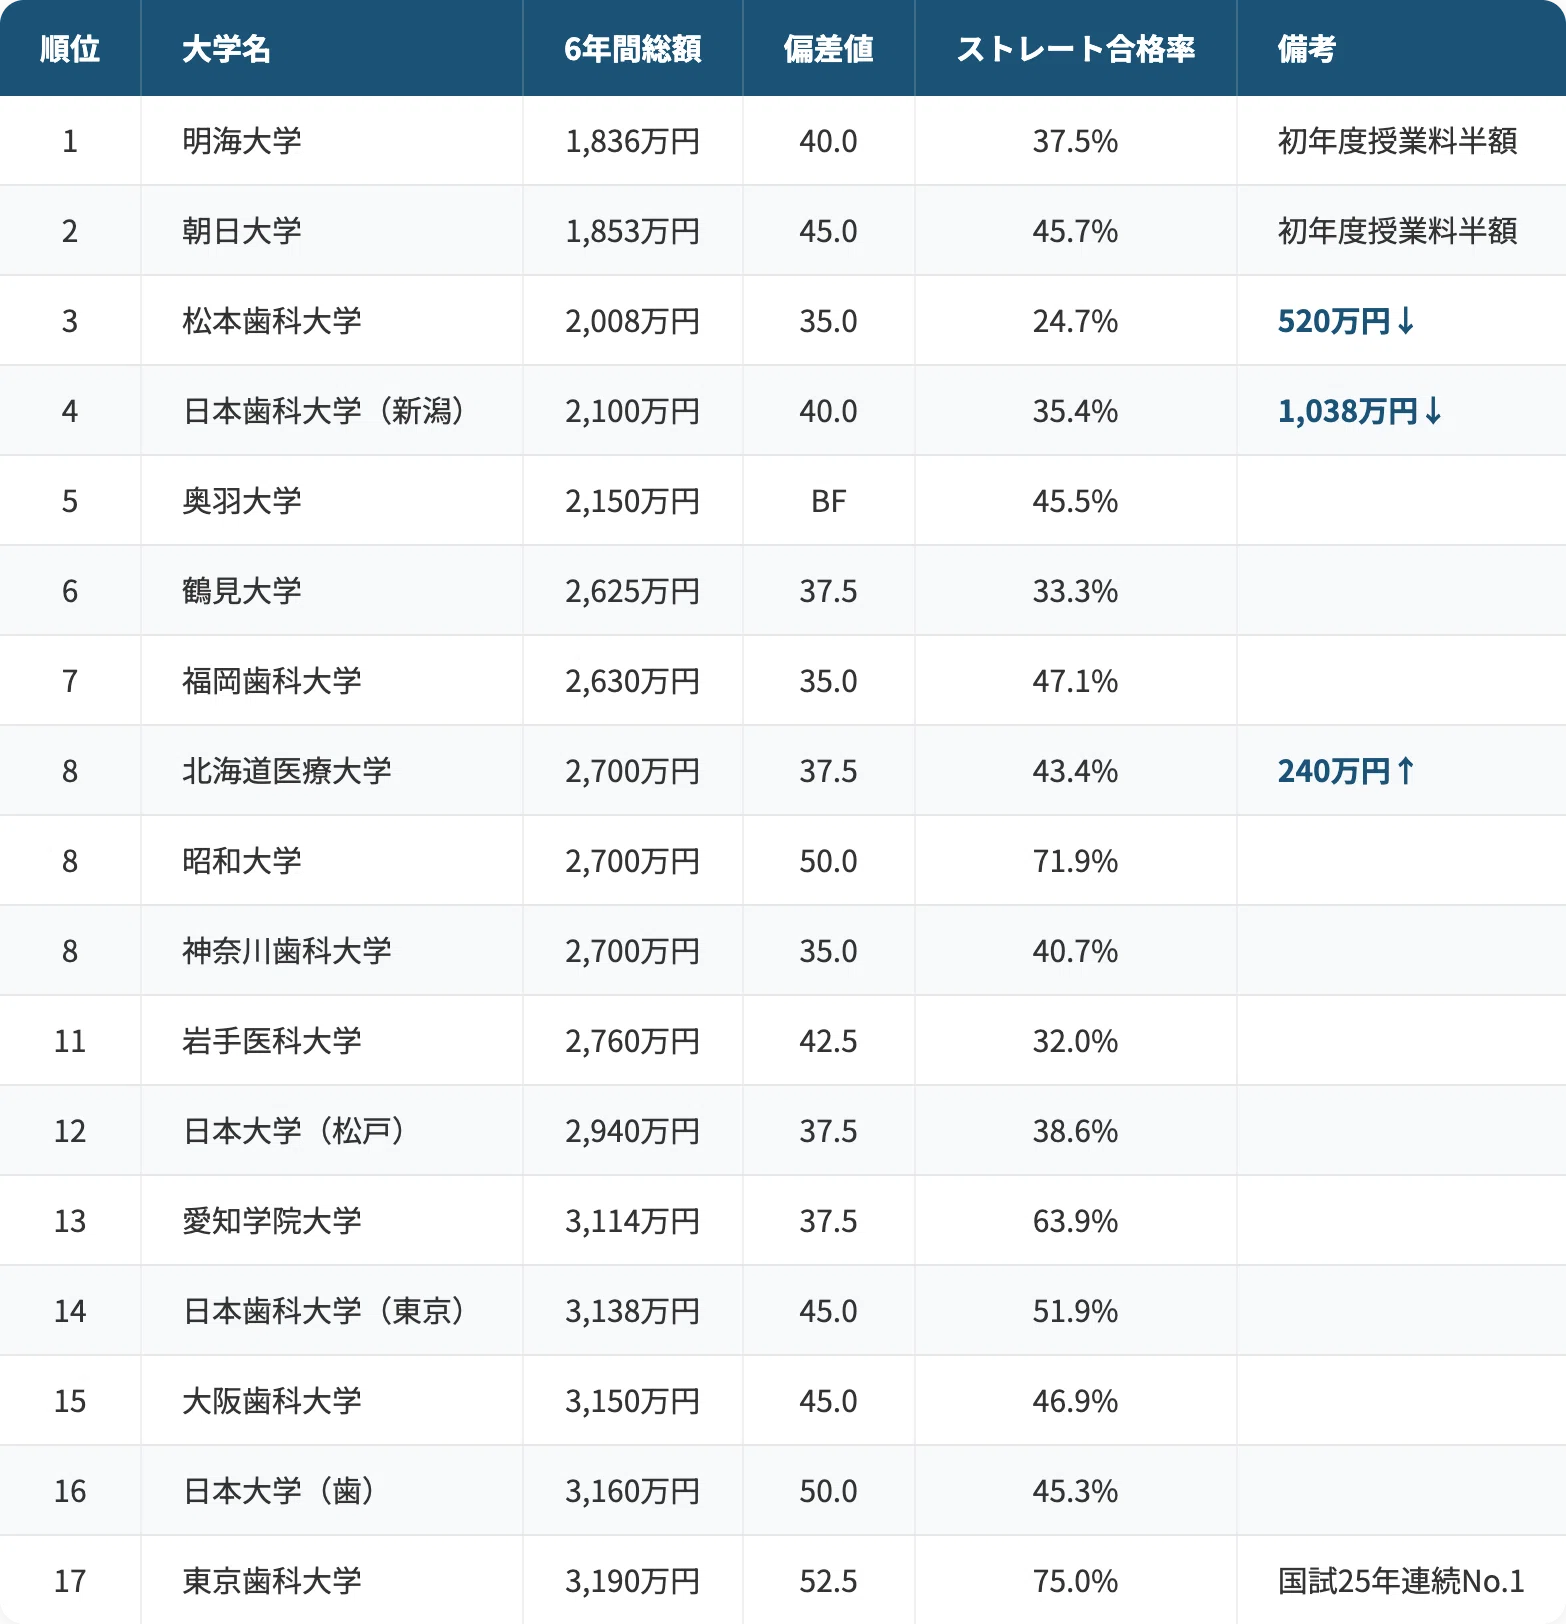Click the 2,100万円 total

point(633,411)
